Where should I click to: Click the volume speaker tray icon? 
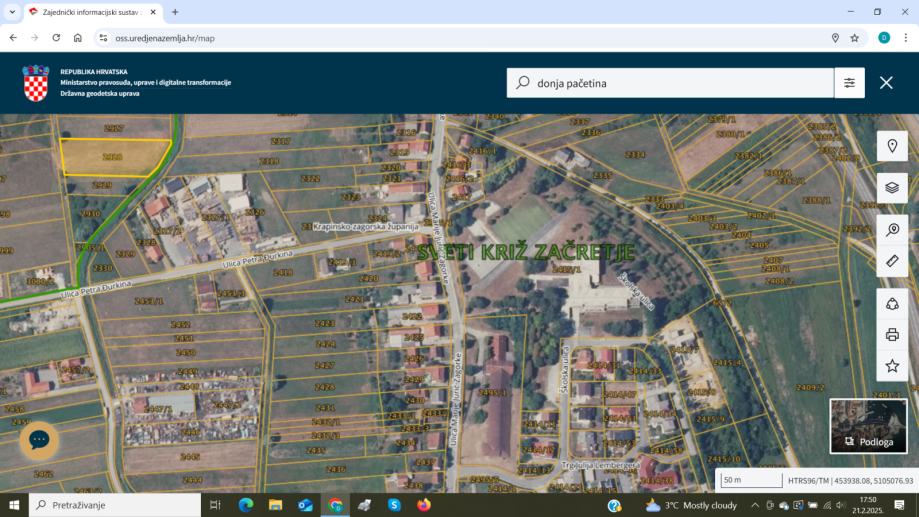[x=840, y=505]
